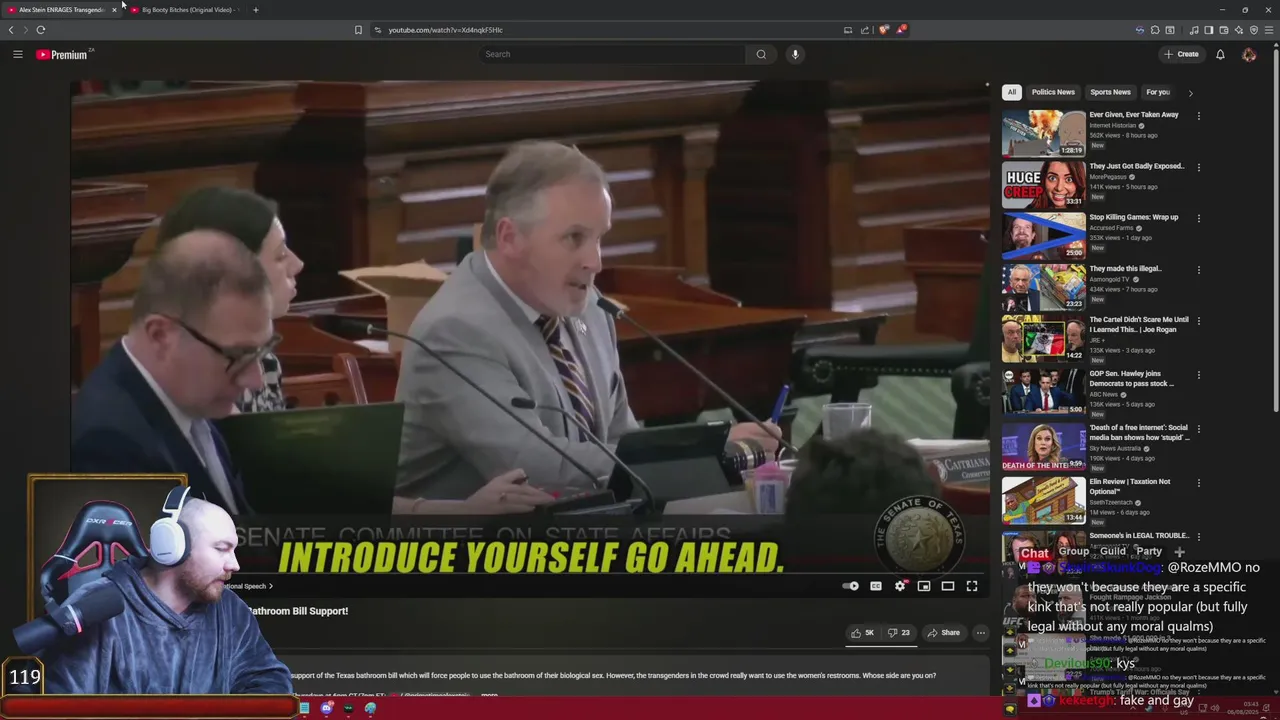
Task: Open browser extensions puzzle icon
Action: [x=1154, y=30]
